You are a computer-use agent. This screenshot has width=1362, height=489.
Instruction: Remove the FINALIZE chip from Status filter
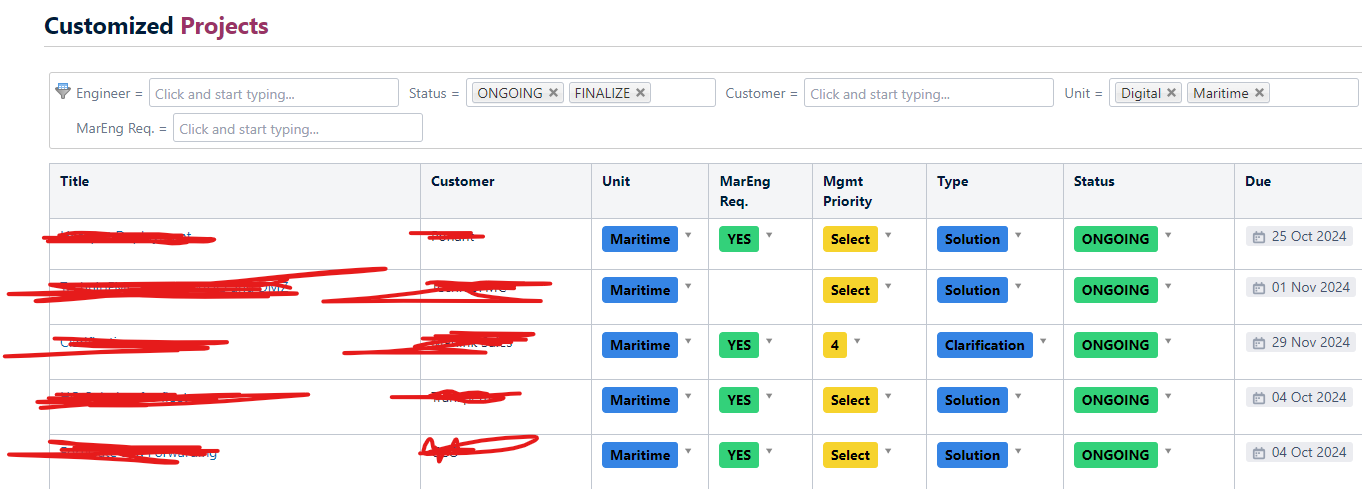pyautogui.click(x=641, y=93)
